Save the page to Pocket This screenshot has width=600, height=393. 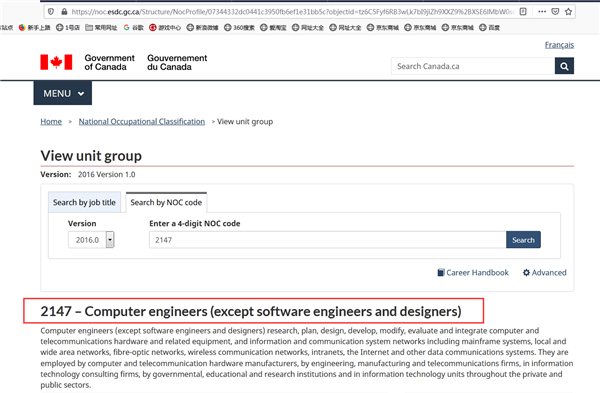555,12
